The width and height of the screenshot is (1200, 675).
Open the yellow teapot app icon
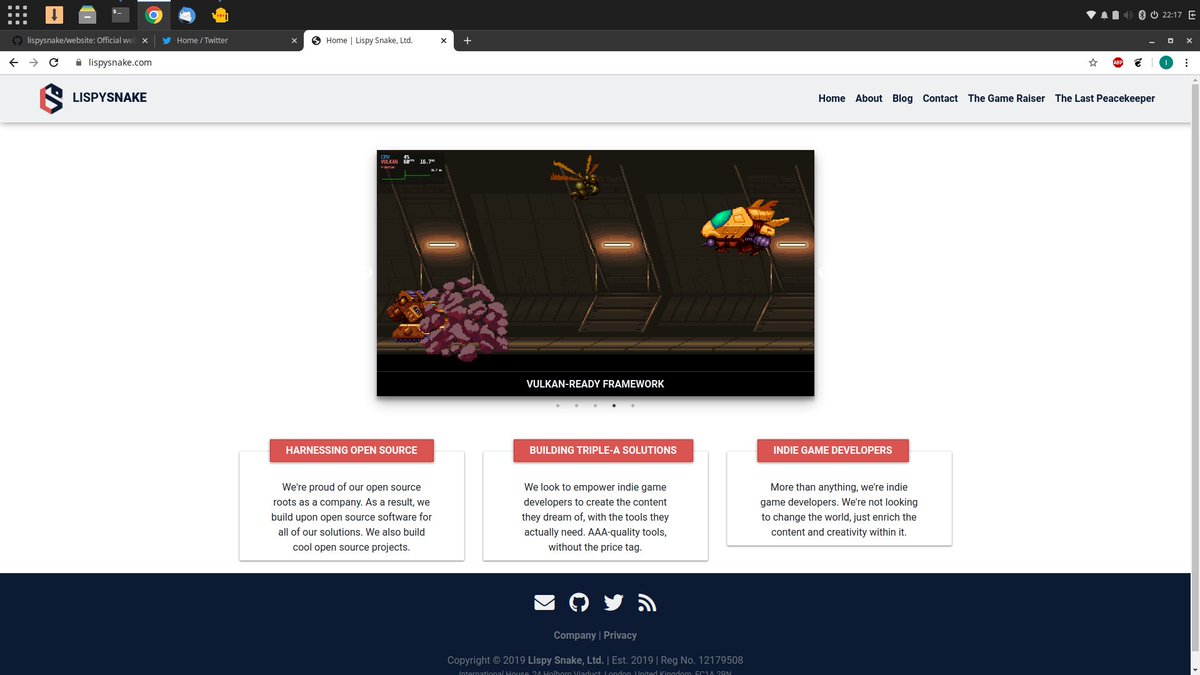click(219, 14)
